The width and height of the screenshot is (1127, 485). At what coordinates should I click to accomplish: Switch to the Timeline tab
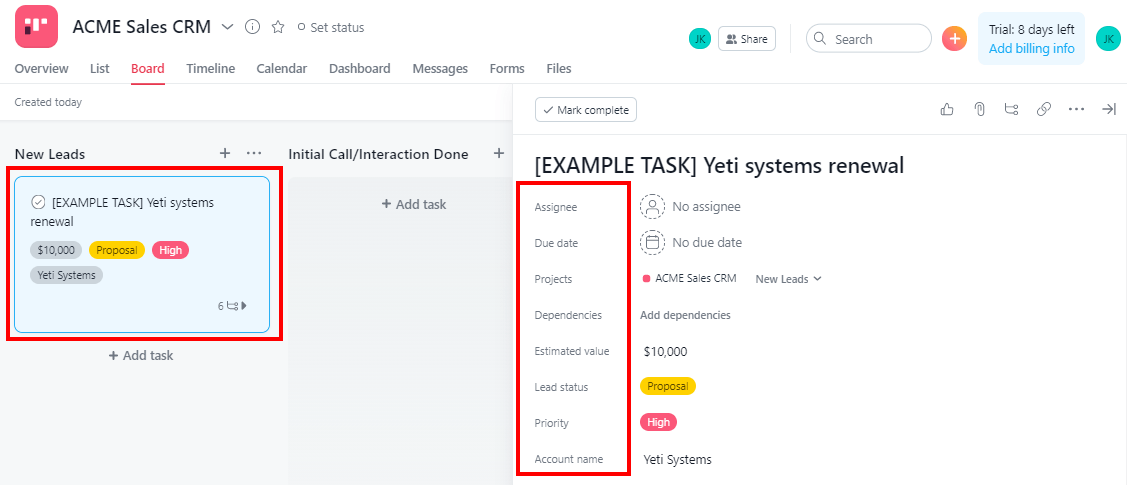click(x=211, y=69)
